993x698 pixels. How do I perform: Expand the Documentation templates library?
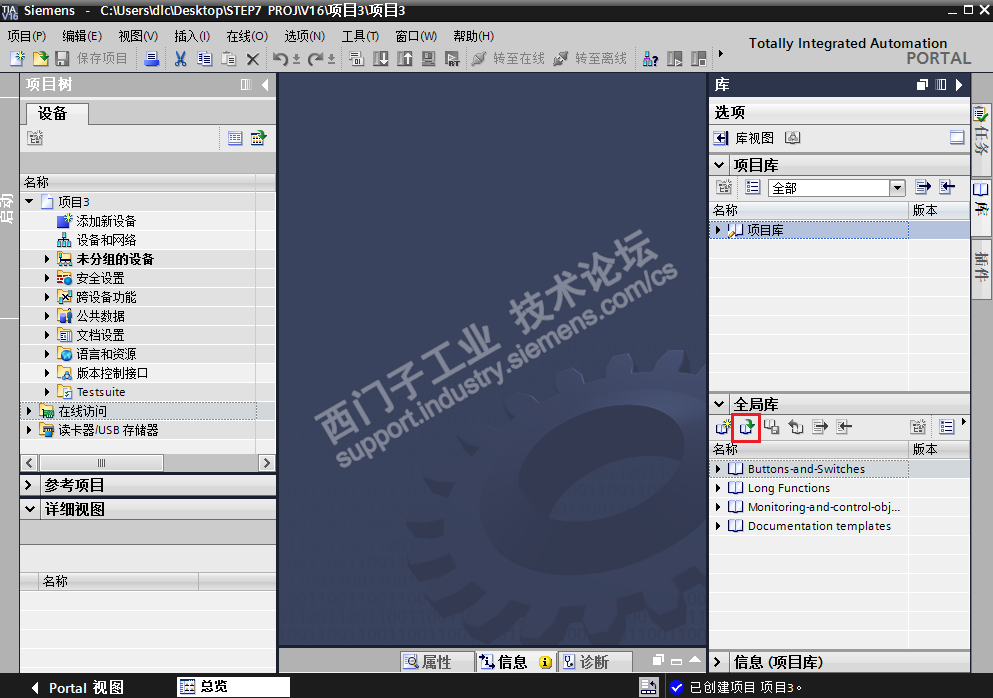(718, 526)
